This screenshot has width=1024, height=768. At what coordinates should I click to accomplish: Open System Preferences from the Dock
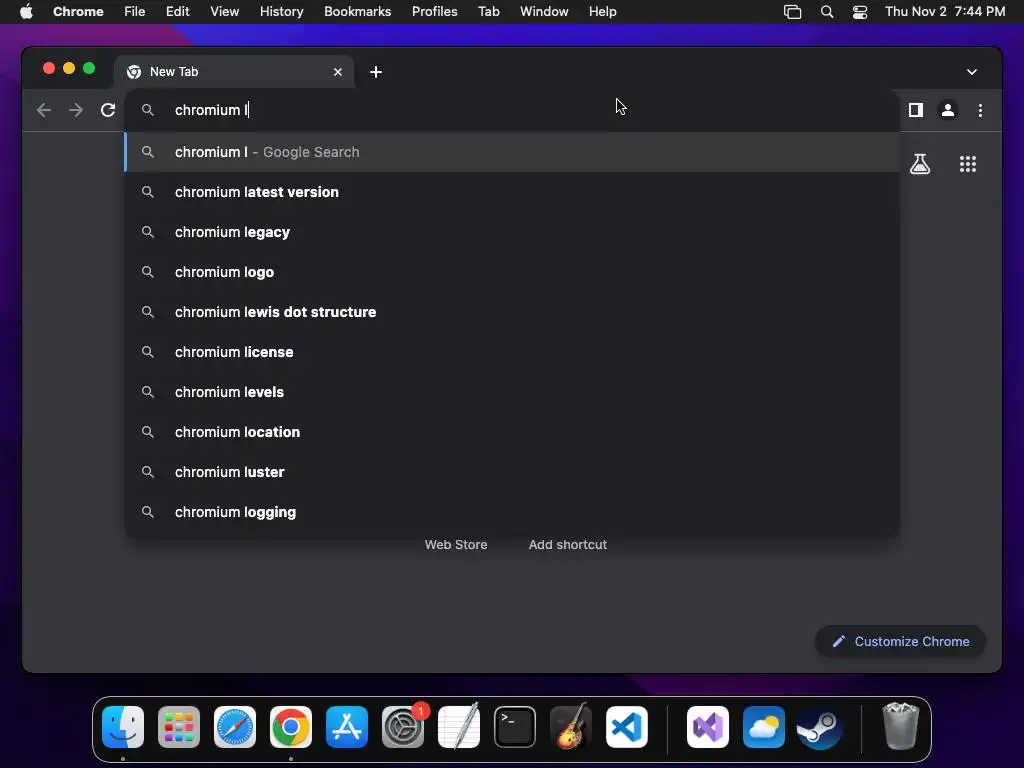tap(403, 727)
